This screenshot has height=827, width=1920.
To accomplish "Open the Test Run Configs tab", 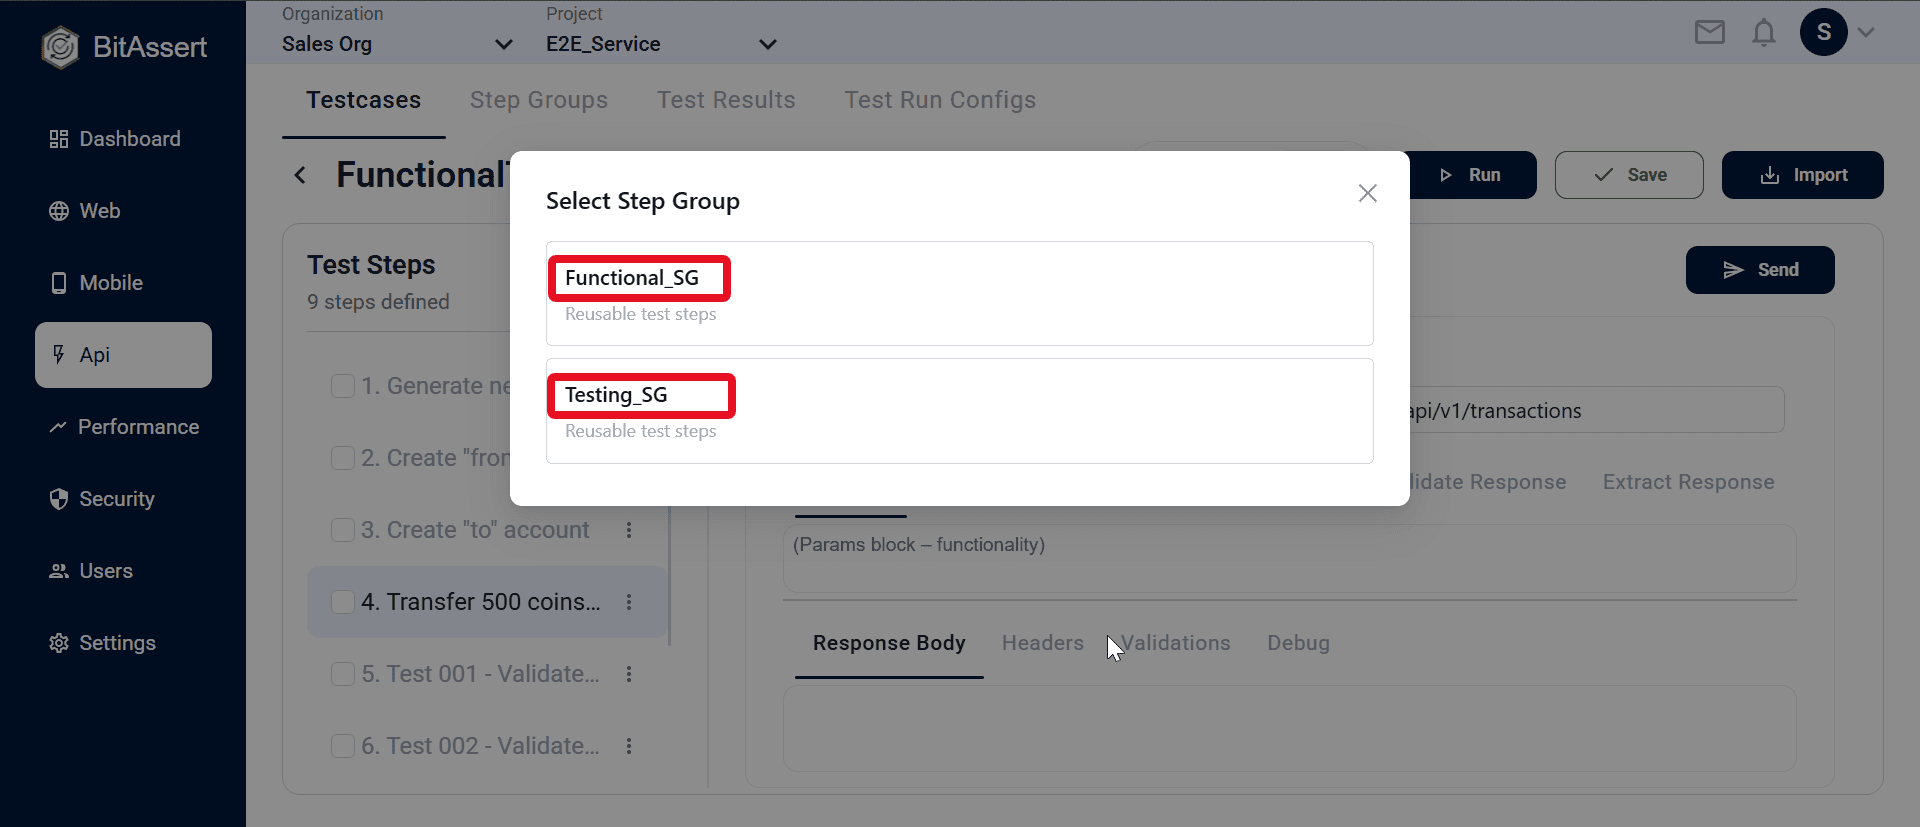I will pyautogui.click(x=940, y=100).
